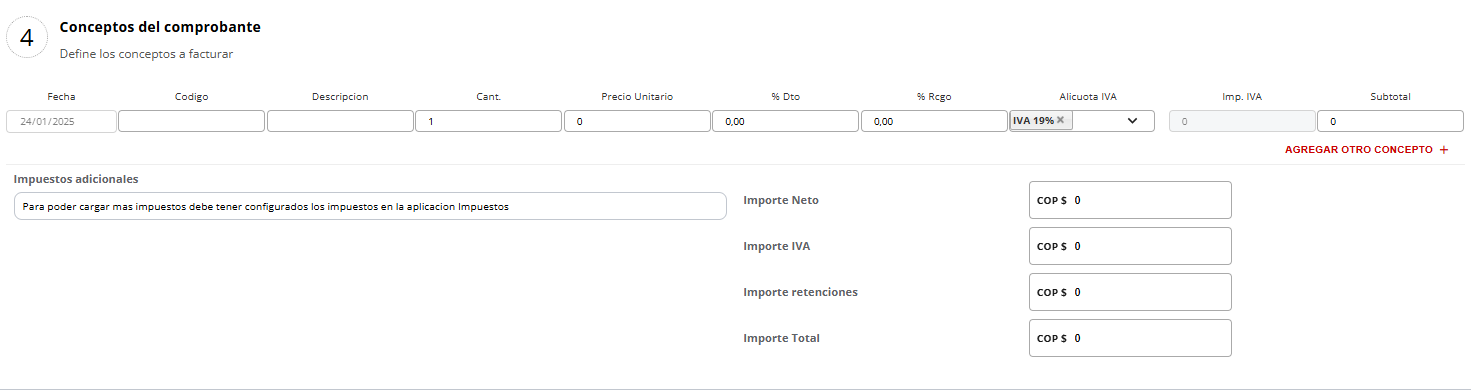The image size is (1471, 391).
Task: Focus the Codigo input field
Action: pyautogui.click(x=191, y=121)
